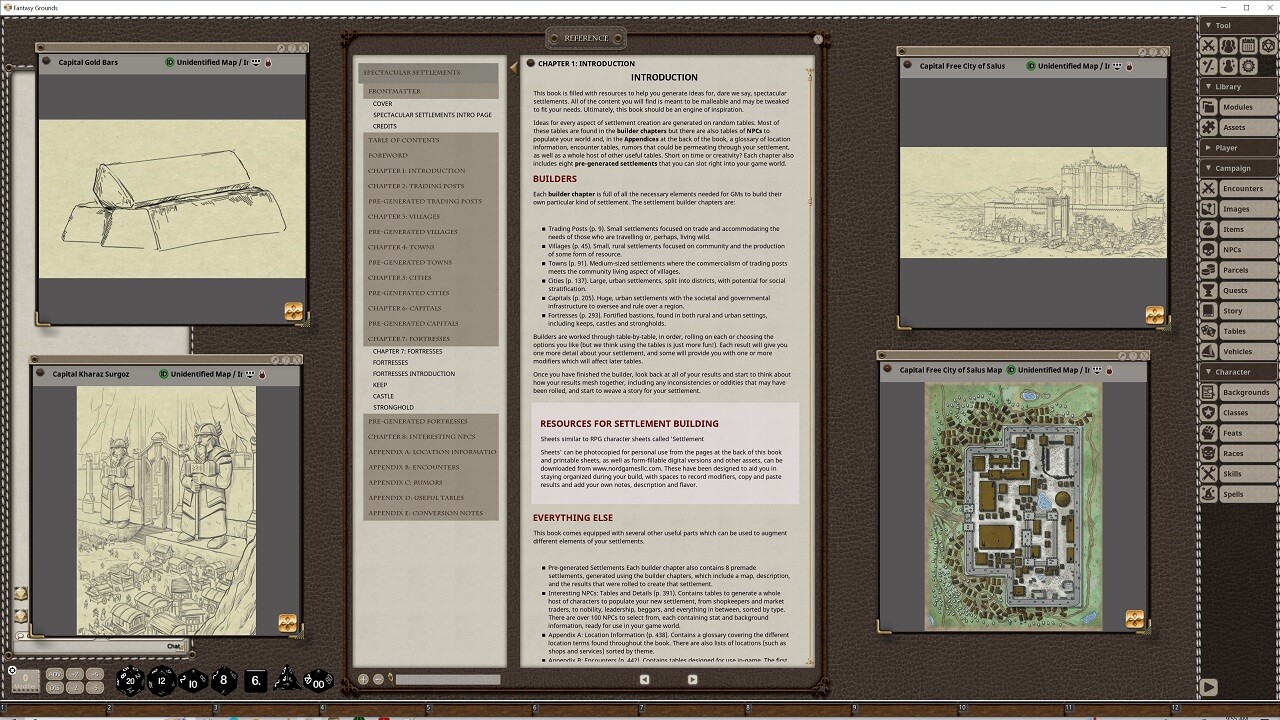Toggle ADV modifier button
This screenshot has height=720, width=1280.
coord(55,674)
